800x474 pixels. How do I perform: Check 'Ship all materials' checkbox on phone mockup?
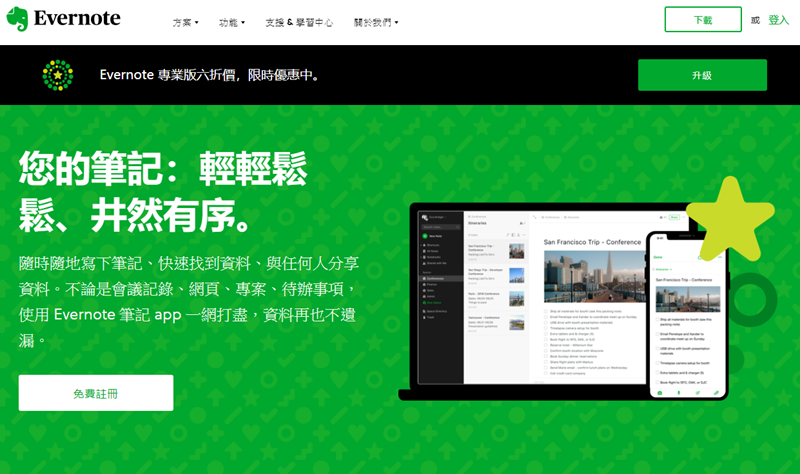(657, 318)
